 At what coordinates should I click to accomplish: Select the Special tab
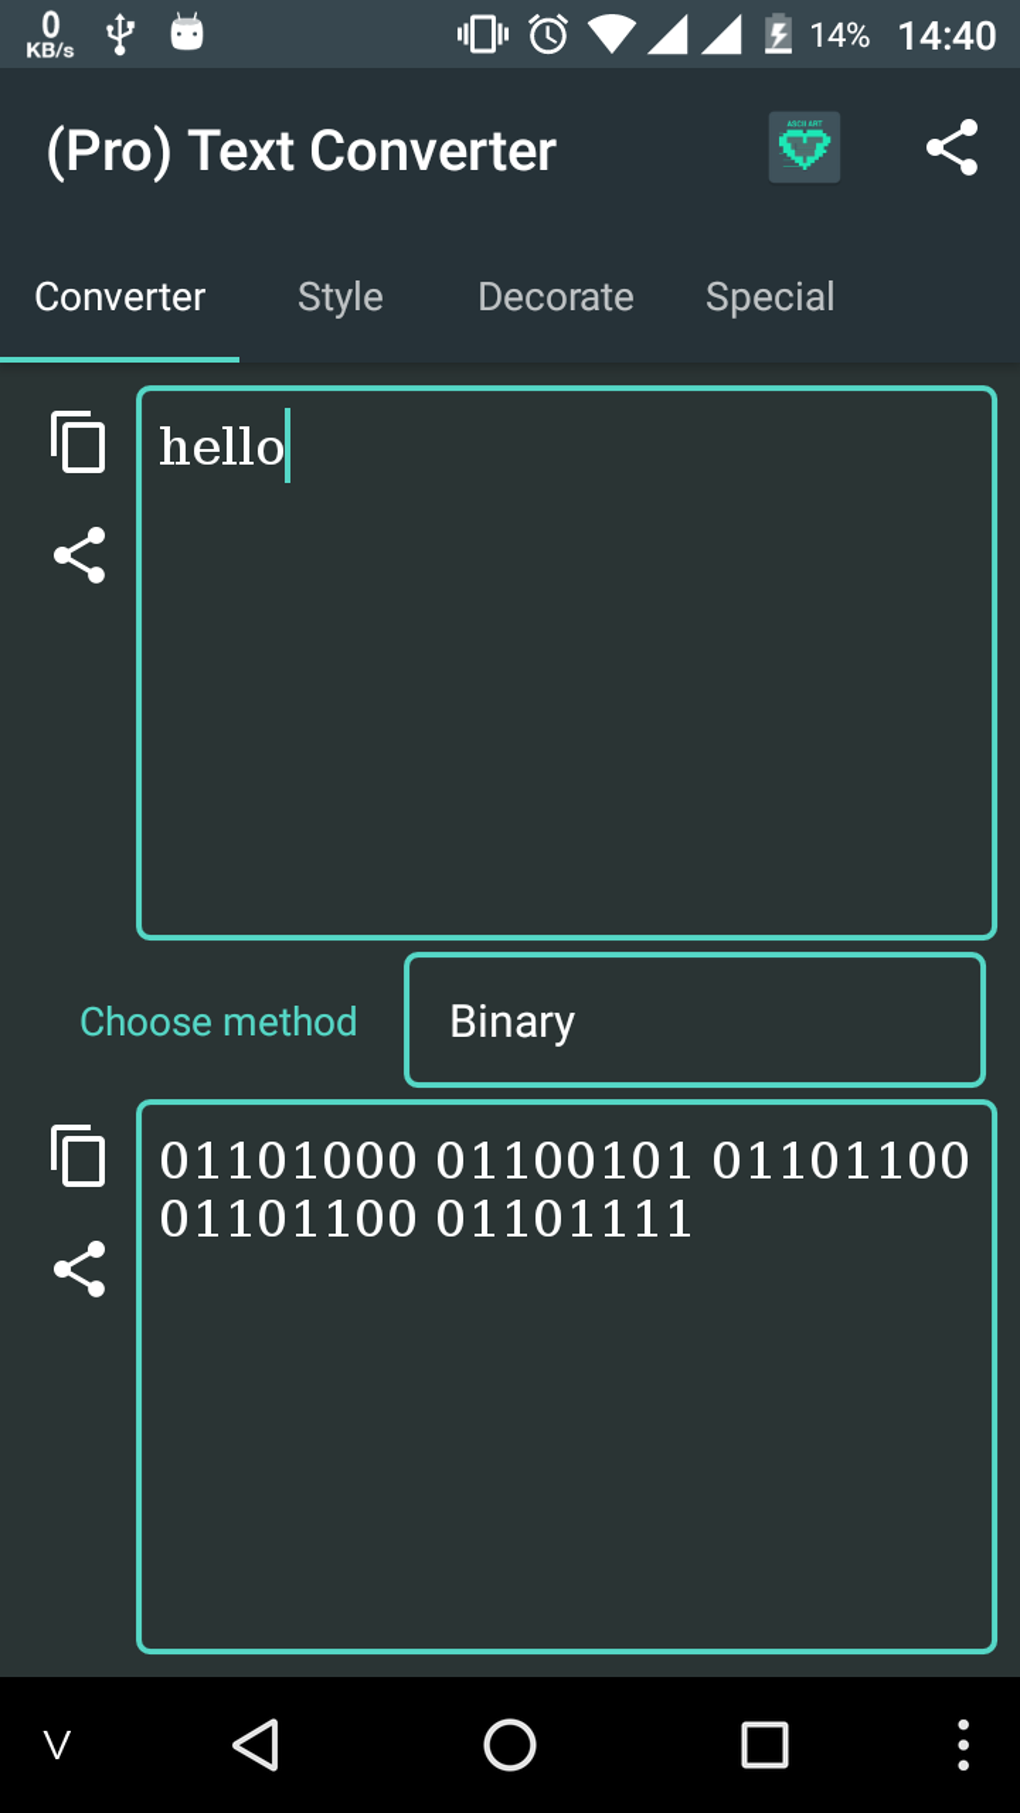point(769,297)
